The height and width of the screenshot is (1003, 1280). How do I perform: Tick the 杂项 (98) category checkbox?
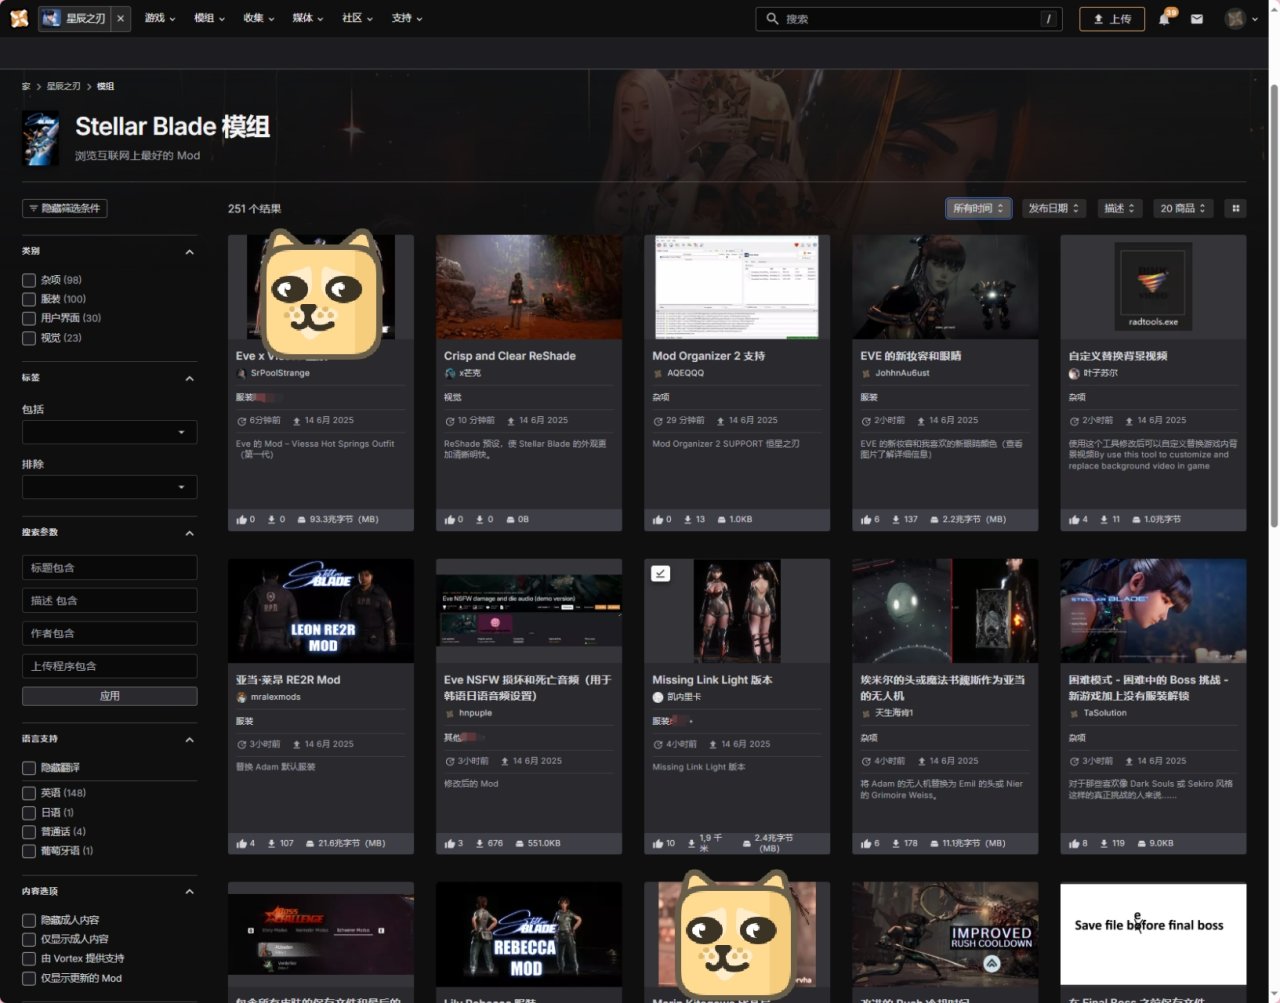click(x=29, y=280)
